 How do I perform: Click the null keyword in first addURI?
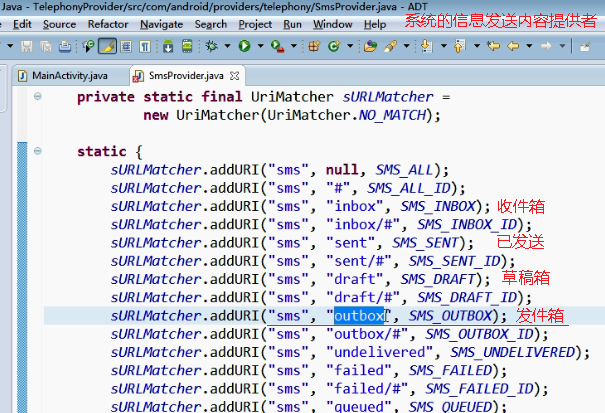coord(342,170)
